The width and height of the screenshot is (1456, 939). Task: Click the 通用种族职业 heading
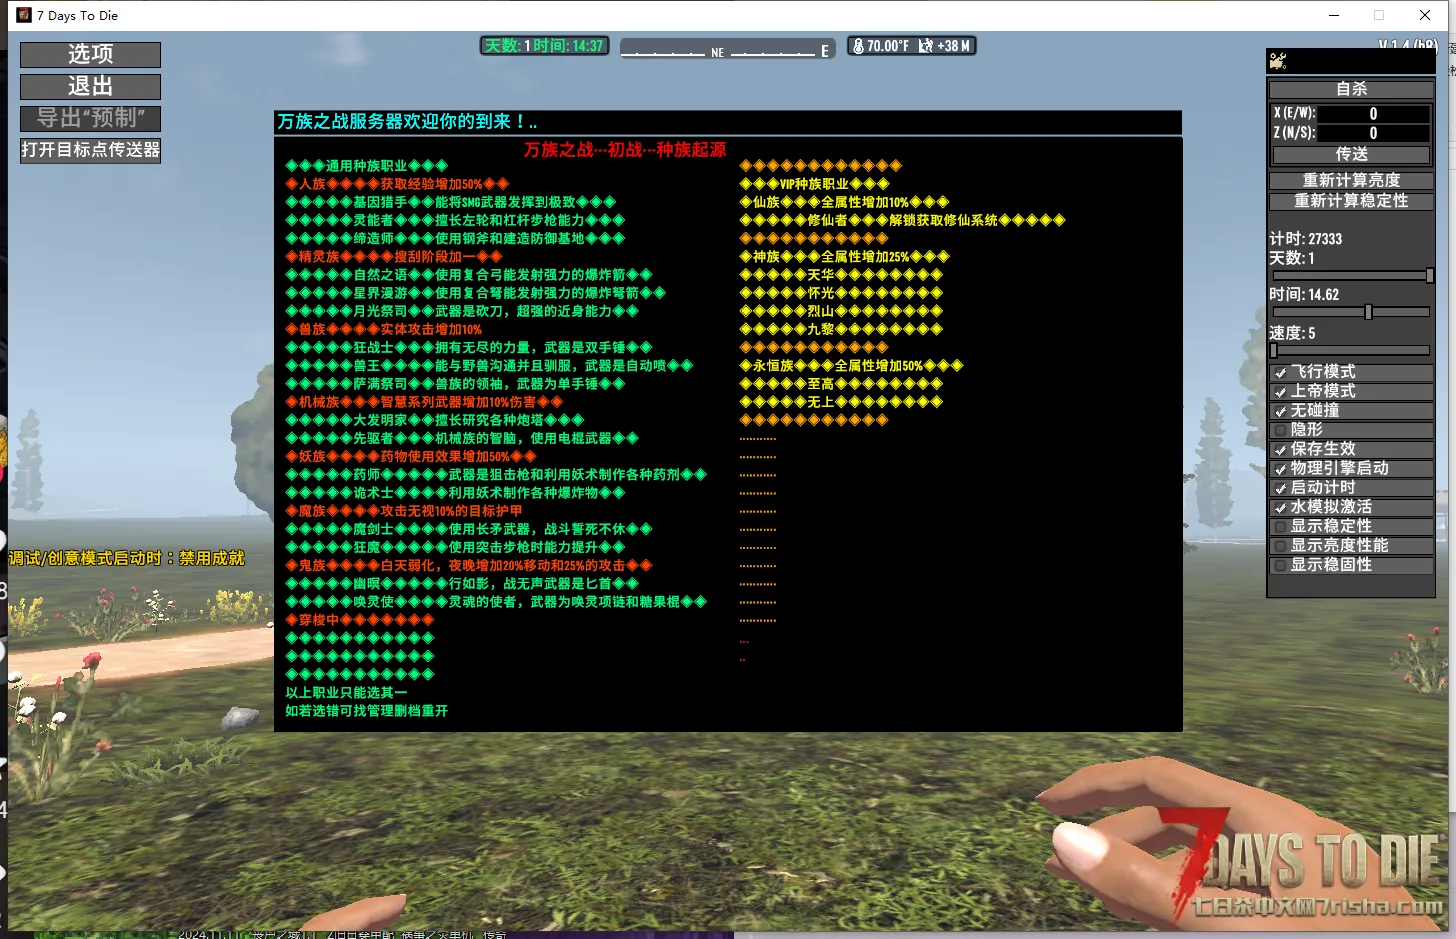pyautogui.click(x=366, y=166)
